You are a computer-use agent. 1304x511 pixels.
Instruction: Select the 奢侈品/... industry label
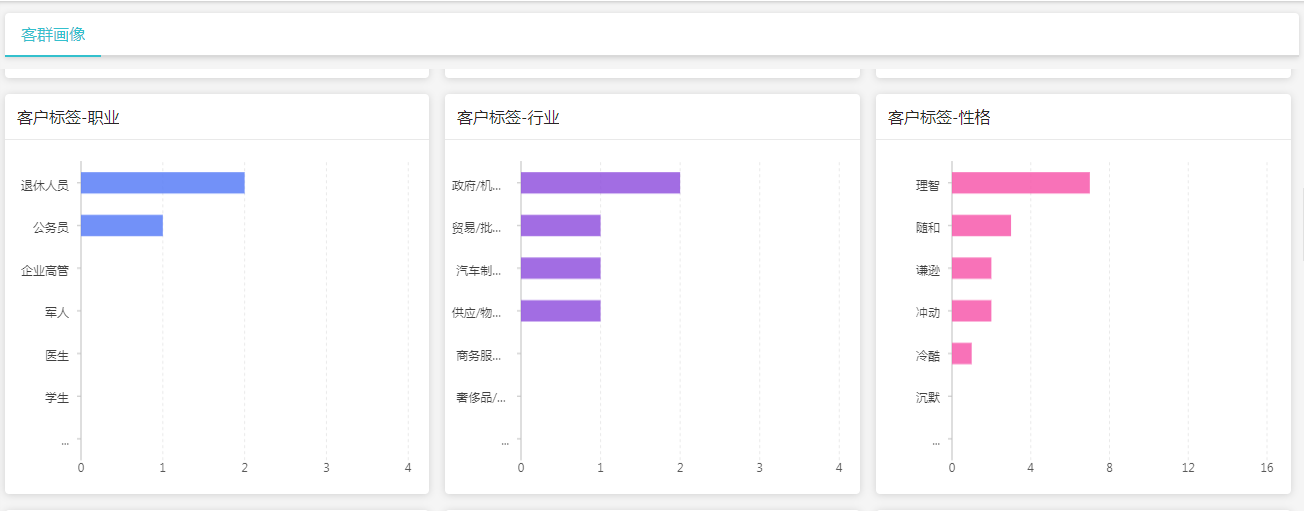tap(480, 398)
